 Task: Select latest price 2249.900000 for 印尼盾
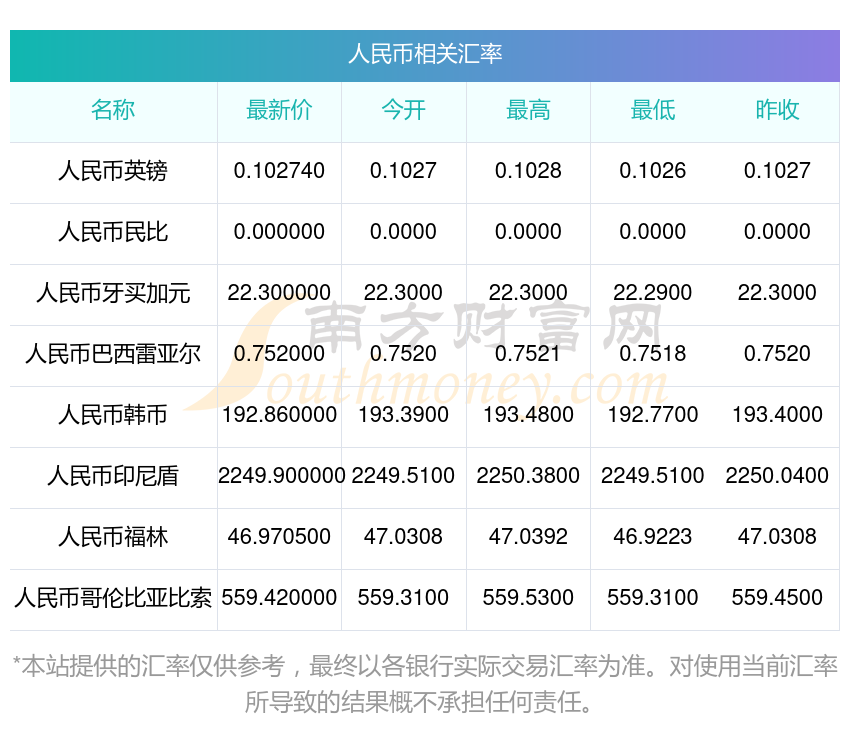pos(281,476)
